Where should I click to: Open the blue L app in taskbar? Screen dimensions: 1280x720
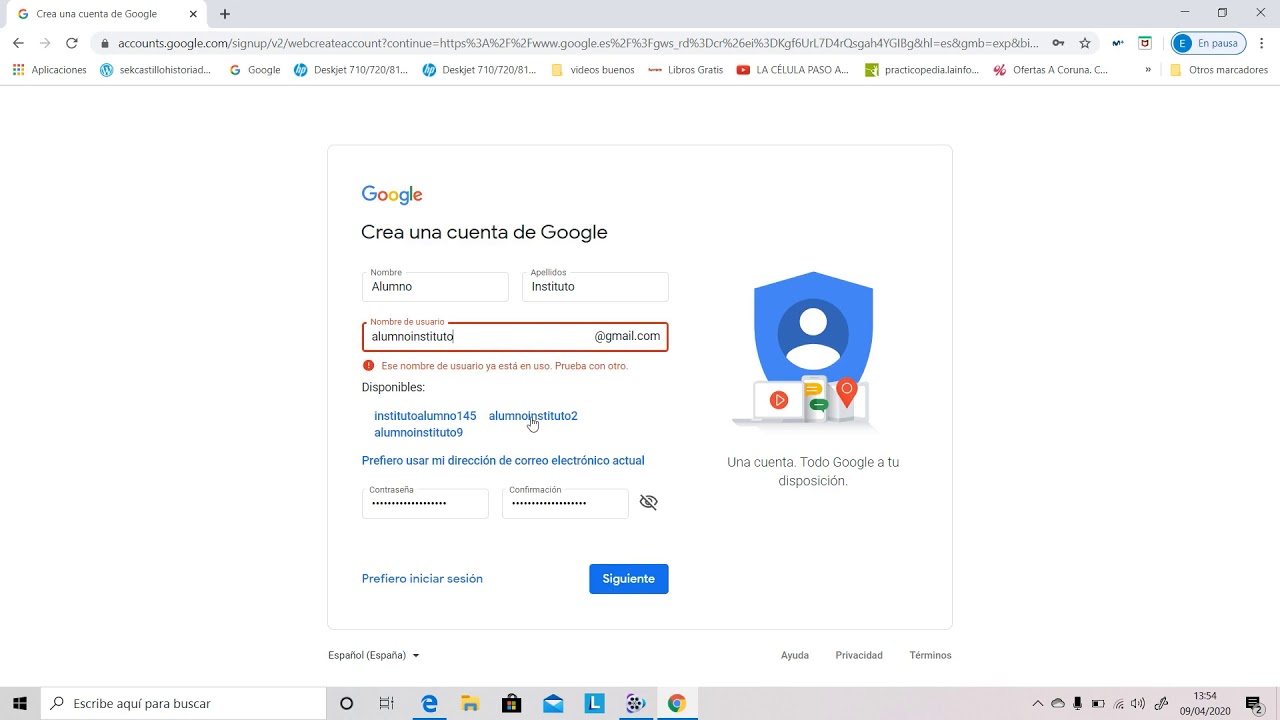[x=594, y=704]
